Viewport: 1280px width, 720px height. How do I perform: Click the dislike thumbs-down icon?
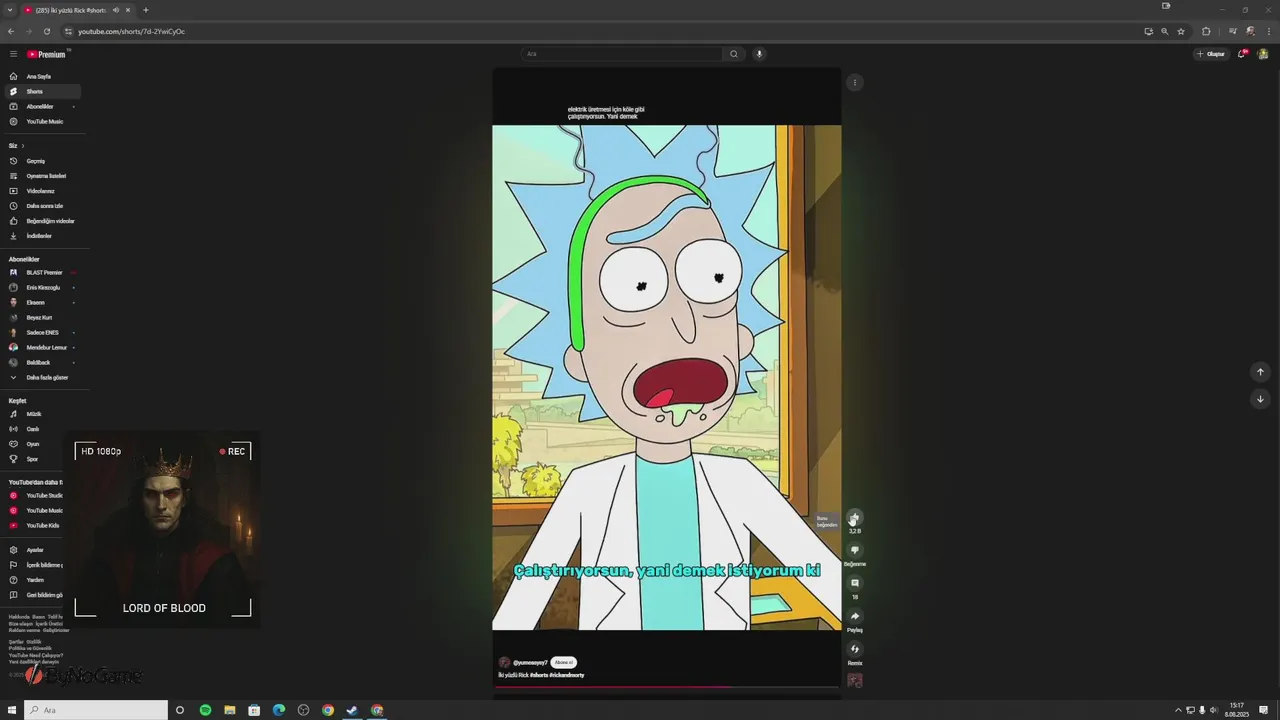[854, 550]
